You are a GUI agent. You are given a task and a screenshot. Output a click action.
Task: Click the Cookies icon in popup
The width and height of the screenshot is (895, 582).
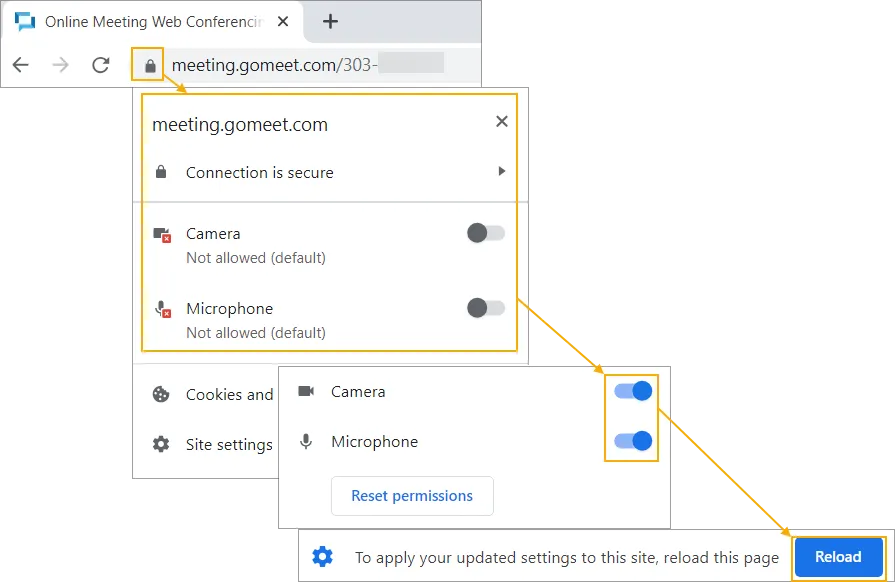pos(161,394)
